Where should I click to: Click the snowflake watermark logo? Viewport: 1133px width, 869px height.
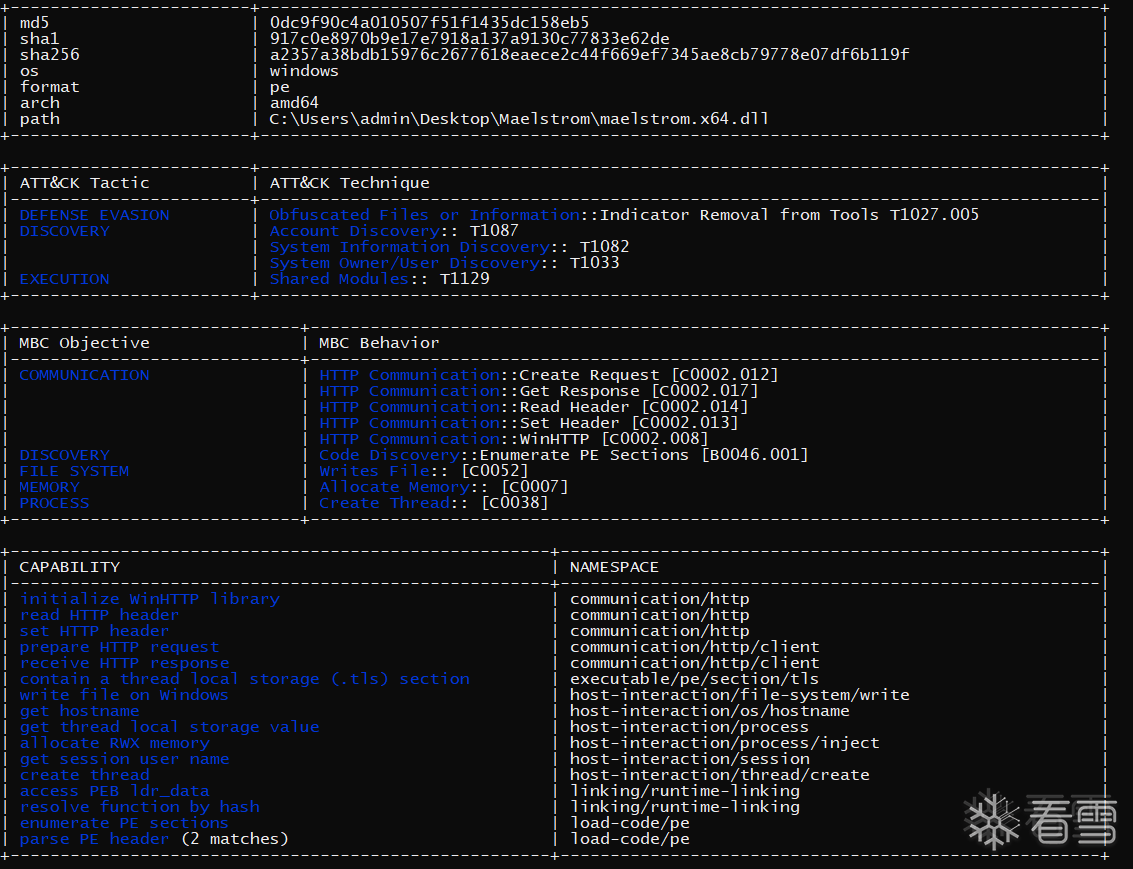click(991, 818)
